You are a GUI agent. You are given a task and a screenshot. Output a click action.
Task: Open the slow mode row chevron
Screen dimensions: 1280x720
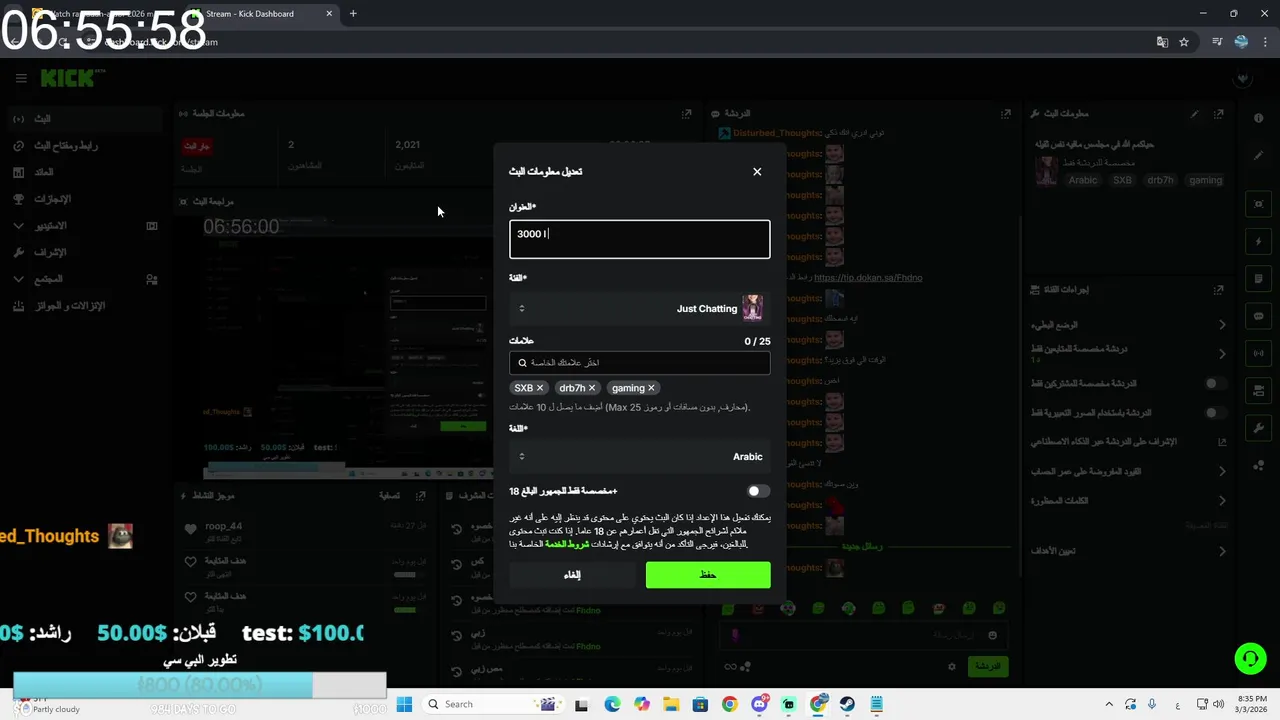1222,325
